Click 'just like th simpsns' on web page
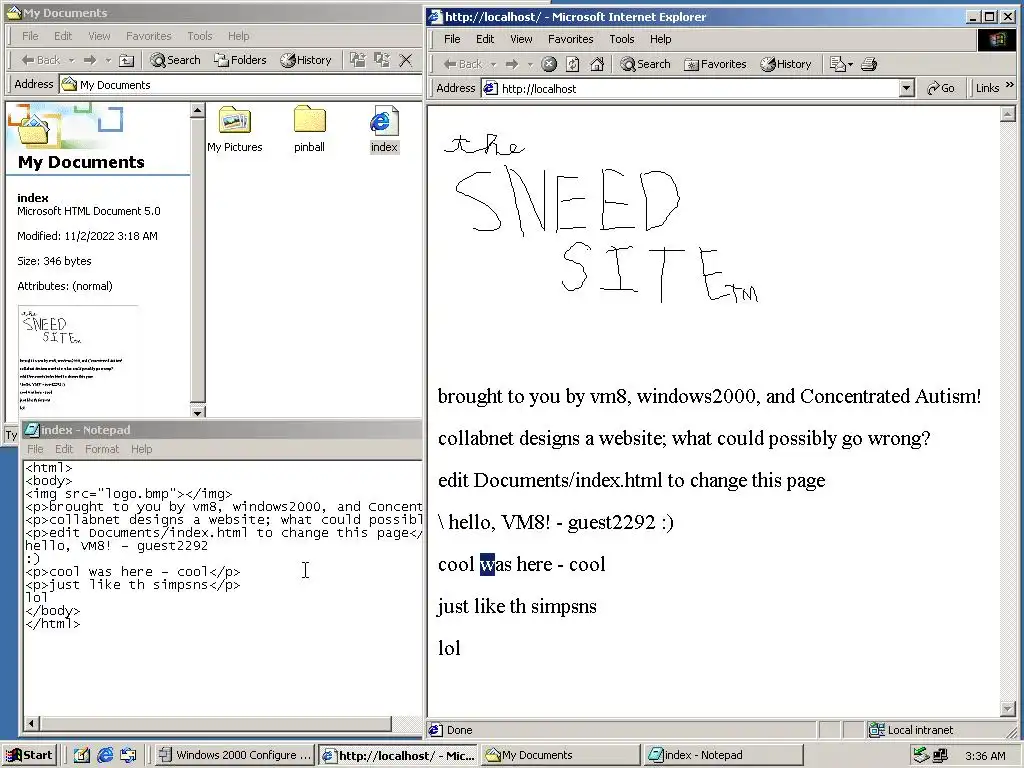This screenshot has height=768, width=1024. pyautogui.click(x=517, y=607)
